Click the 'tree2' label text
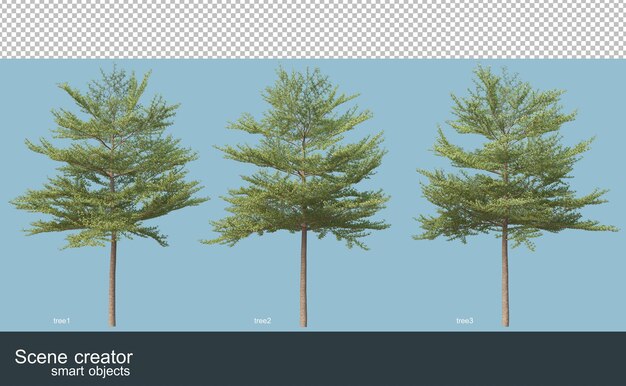 (262, 321)
